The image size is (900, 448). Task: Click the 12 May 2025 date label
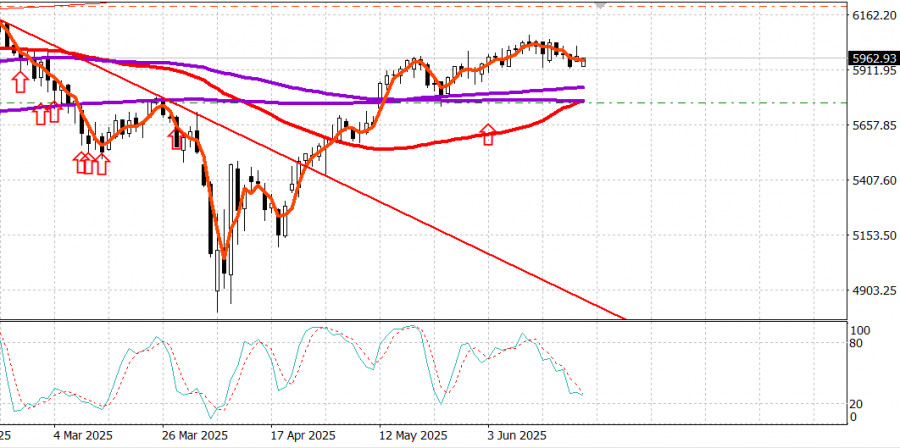[x=412, y=434]
